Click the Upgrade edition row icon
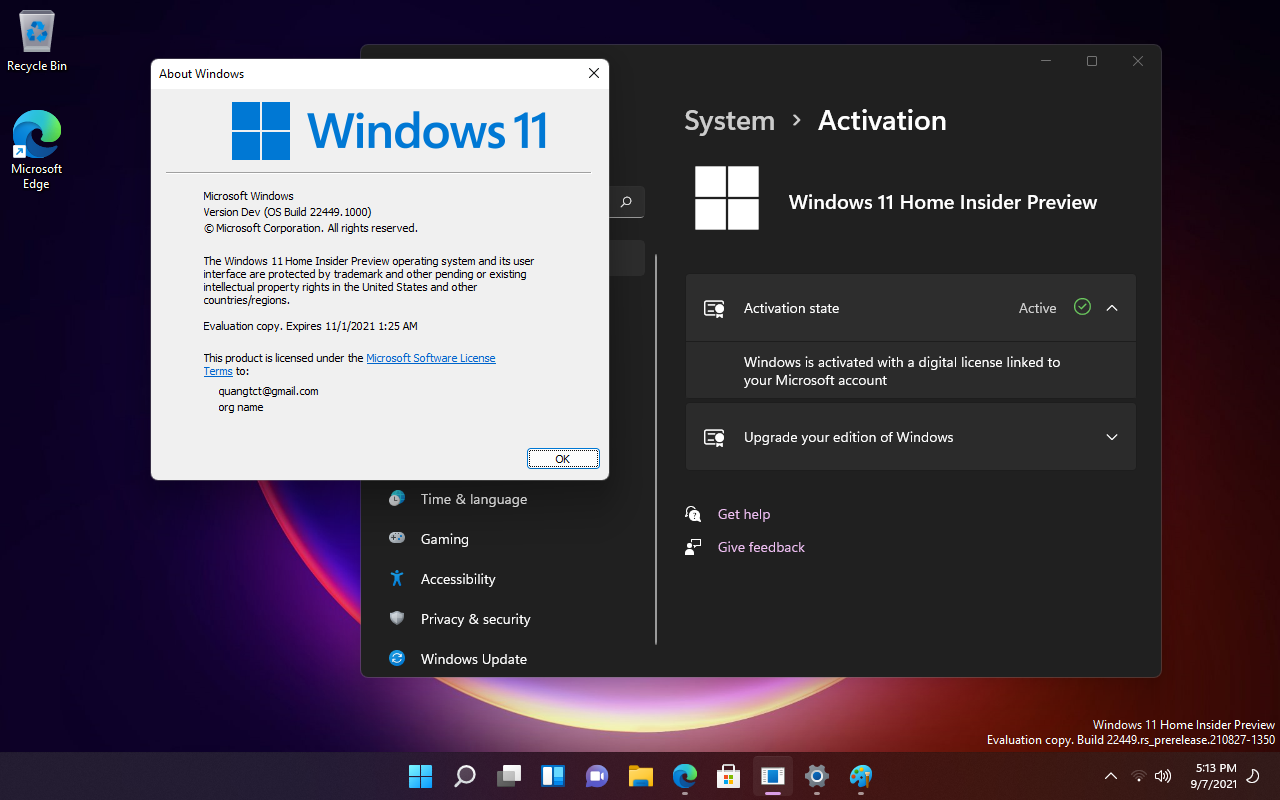1280x800 pixels. tap(714, 437)
